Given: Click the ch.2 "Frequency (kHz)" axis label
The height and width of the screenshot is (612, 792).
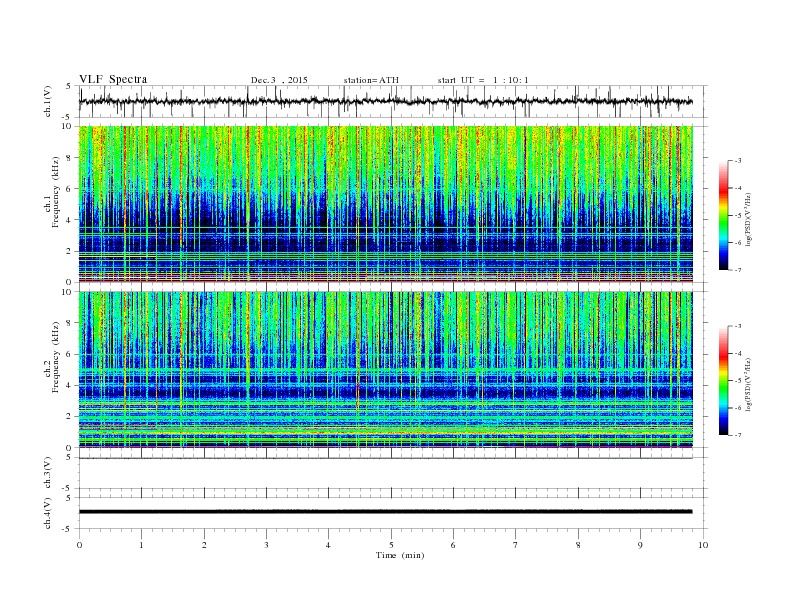Looking at the screenshot, I should click(56, 357).
